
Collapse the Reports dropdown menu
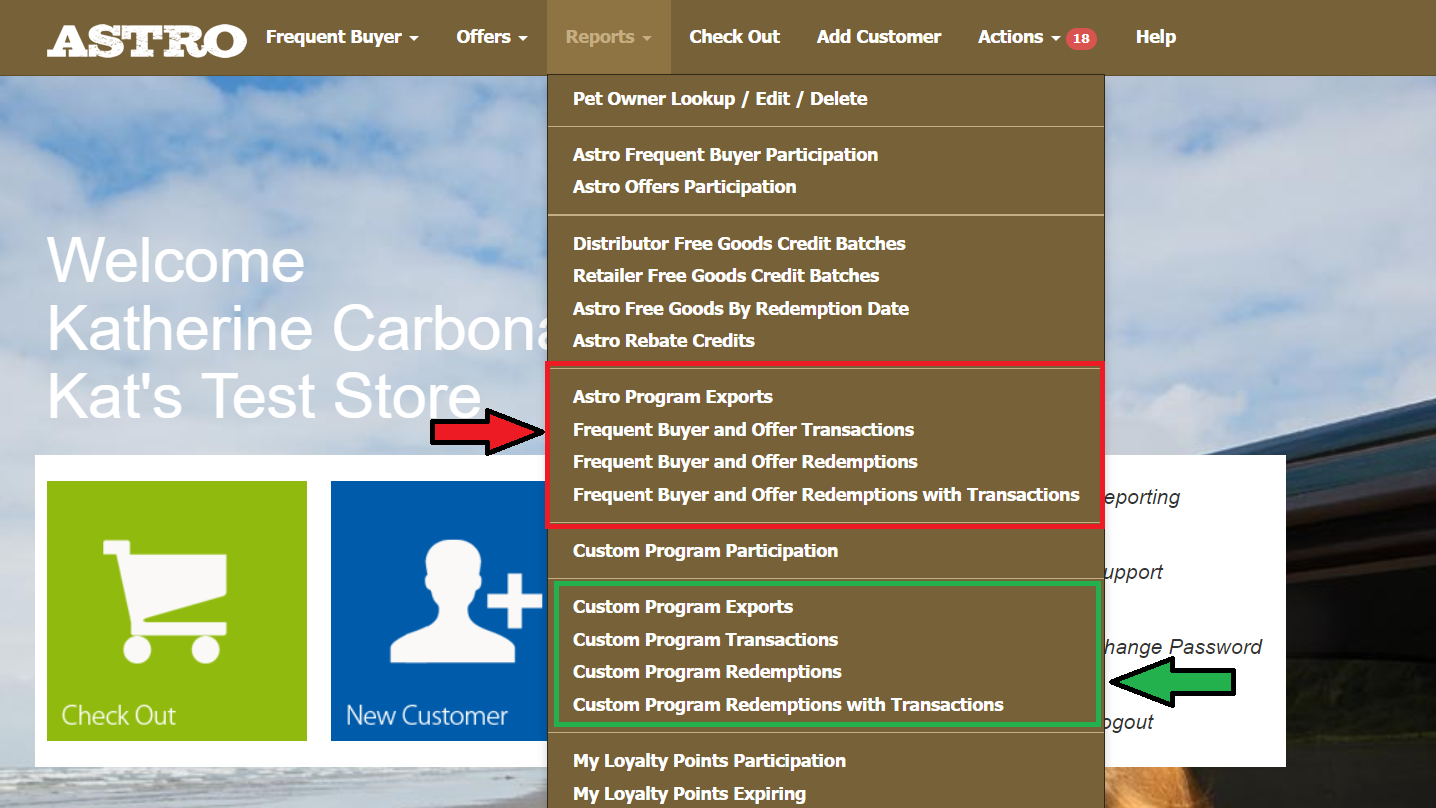608,37
